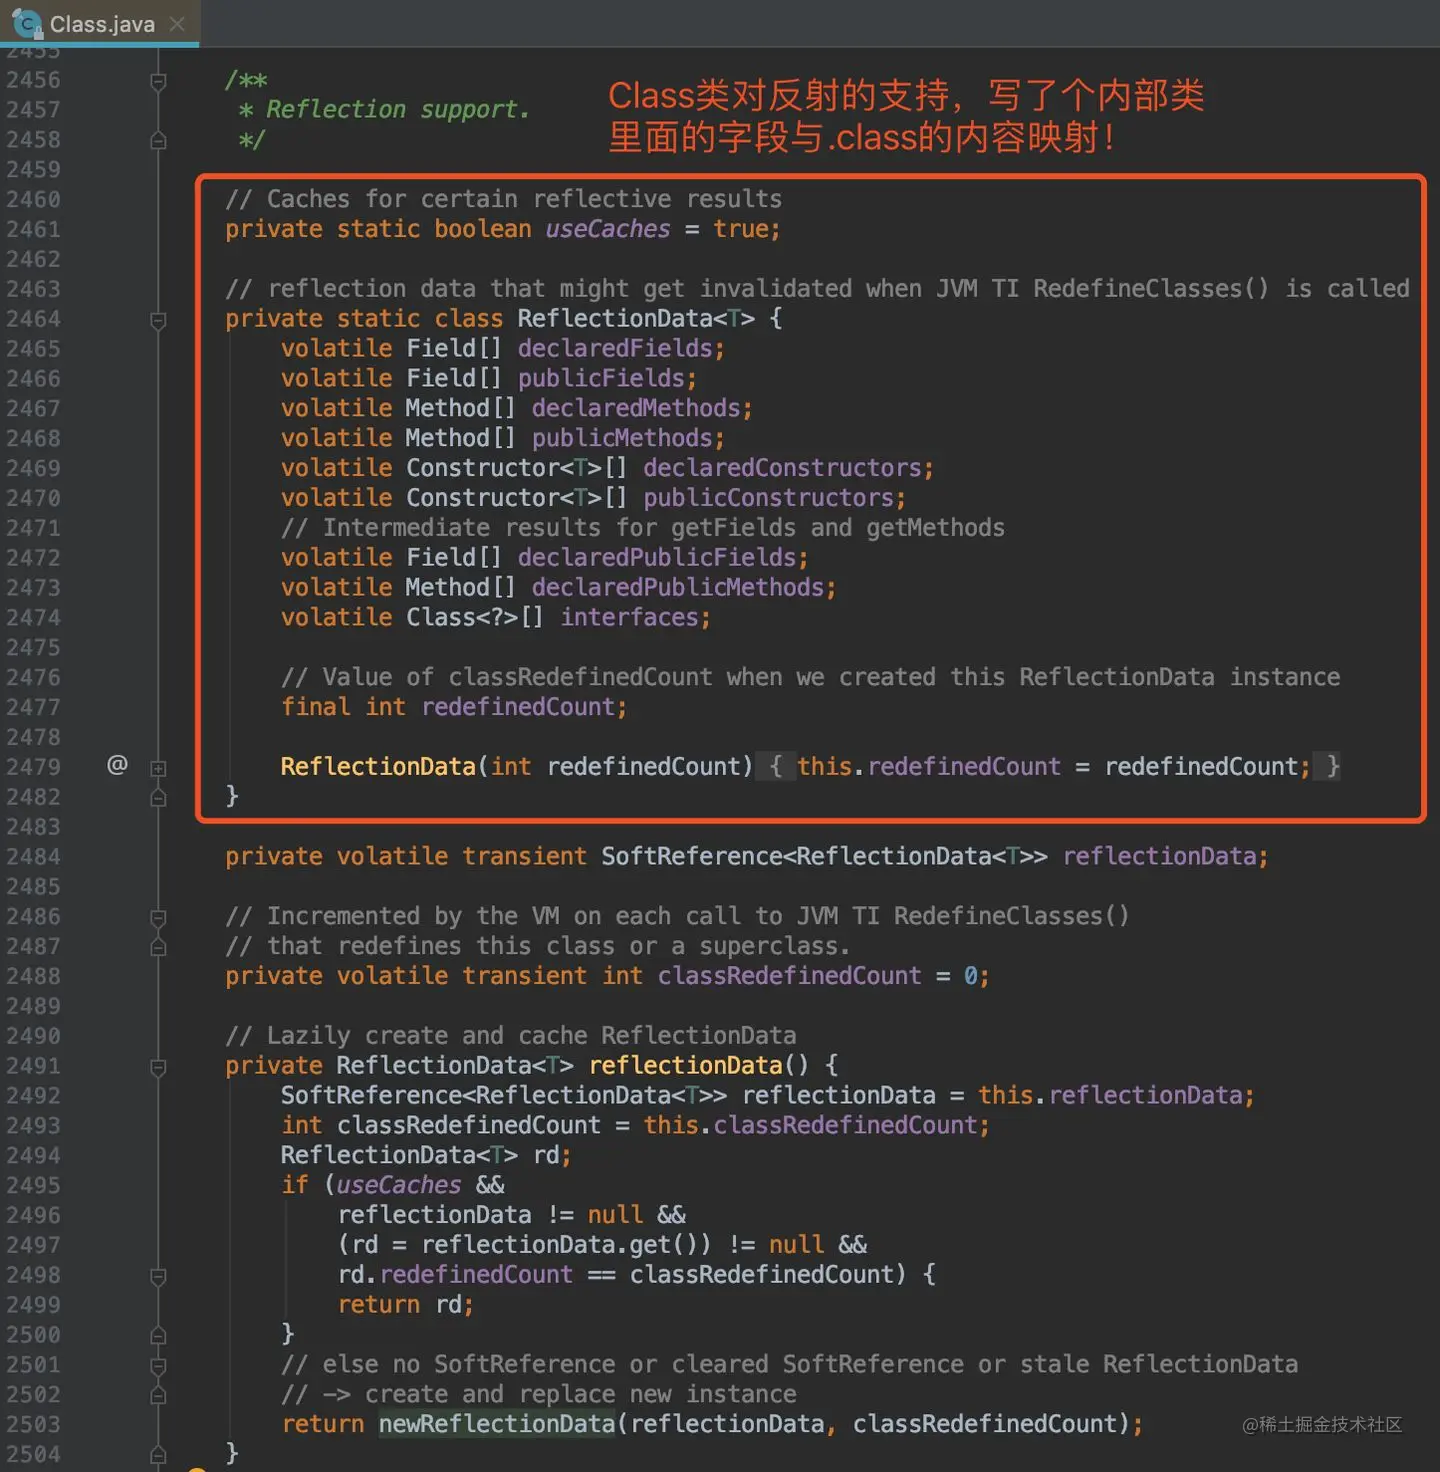This screenshot has width=1440, height=1472.
Task: Click the 'publicConstructors' field name
Action: (x=768, y=497)
